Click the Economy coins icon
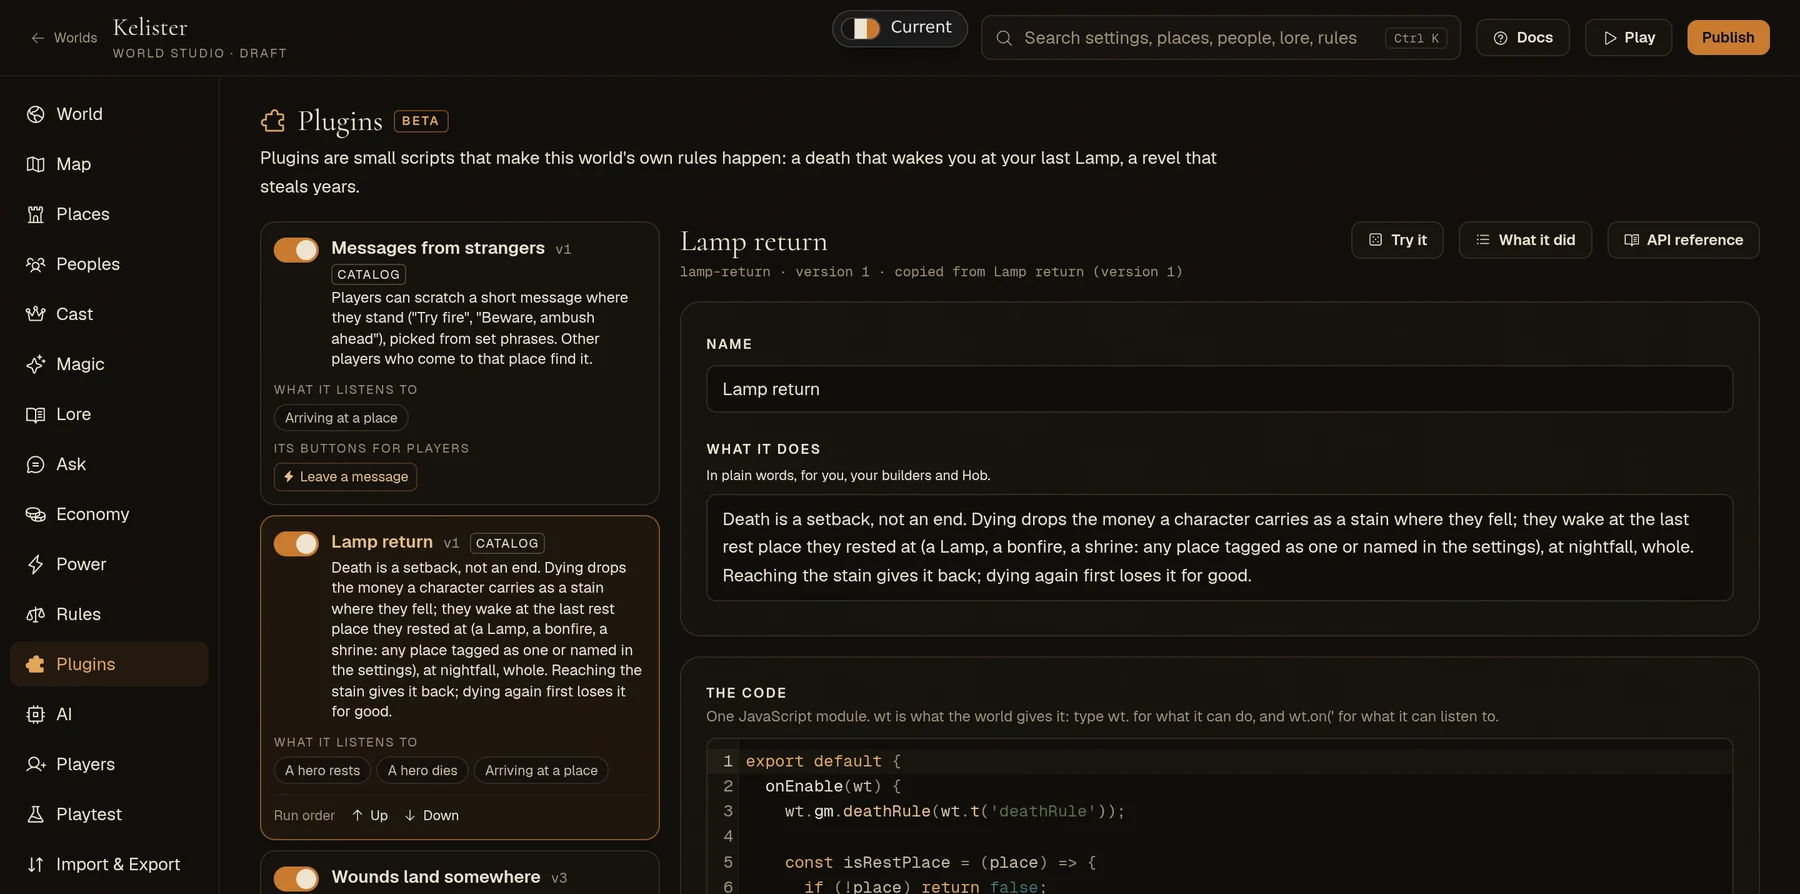This screenshot has width=1800, height=894. click(36, 514)
